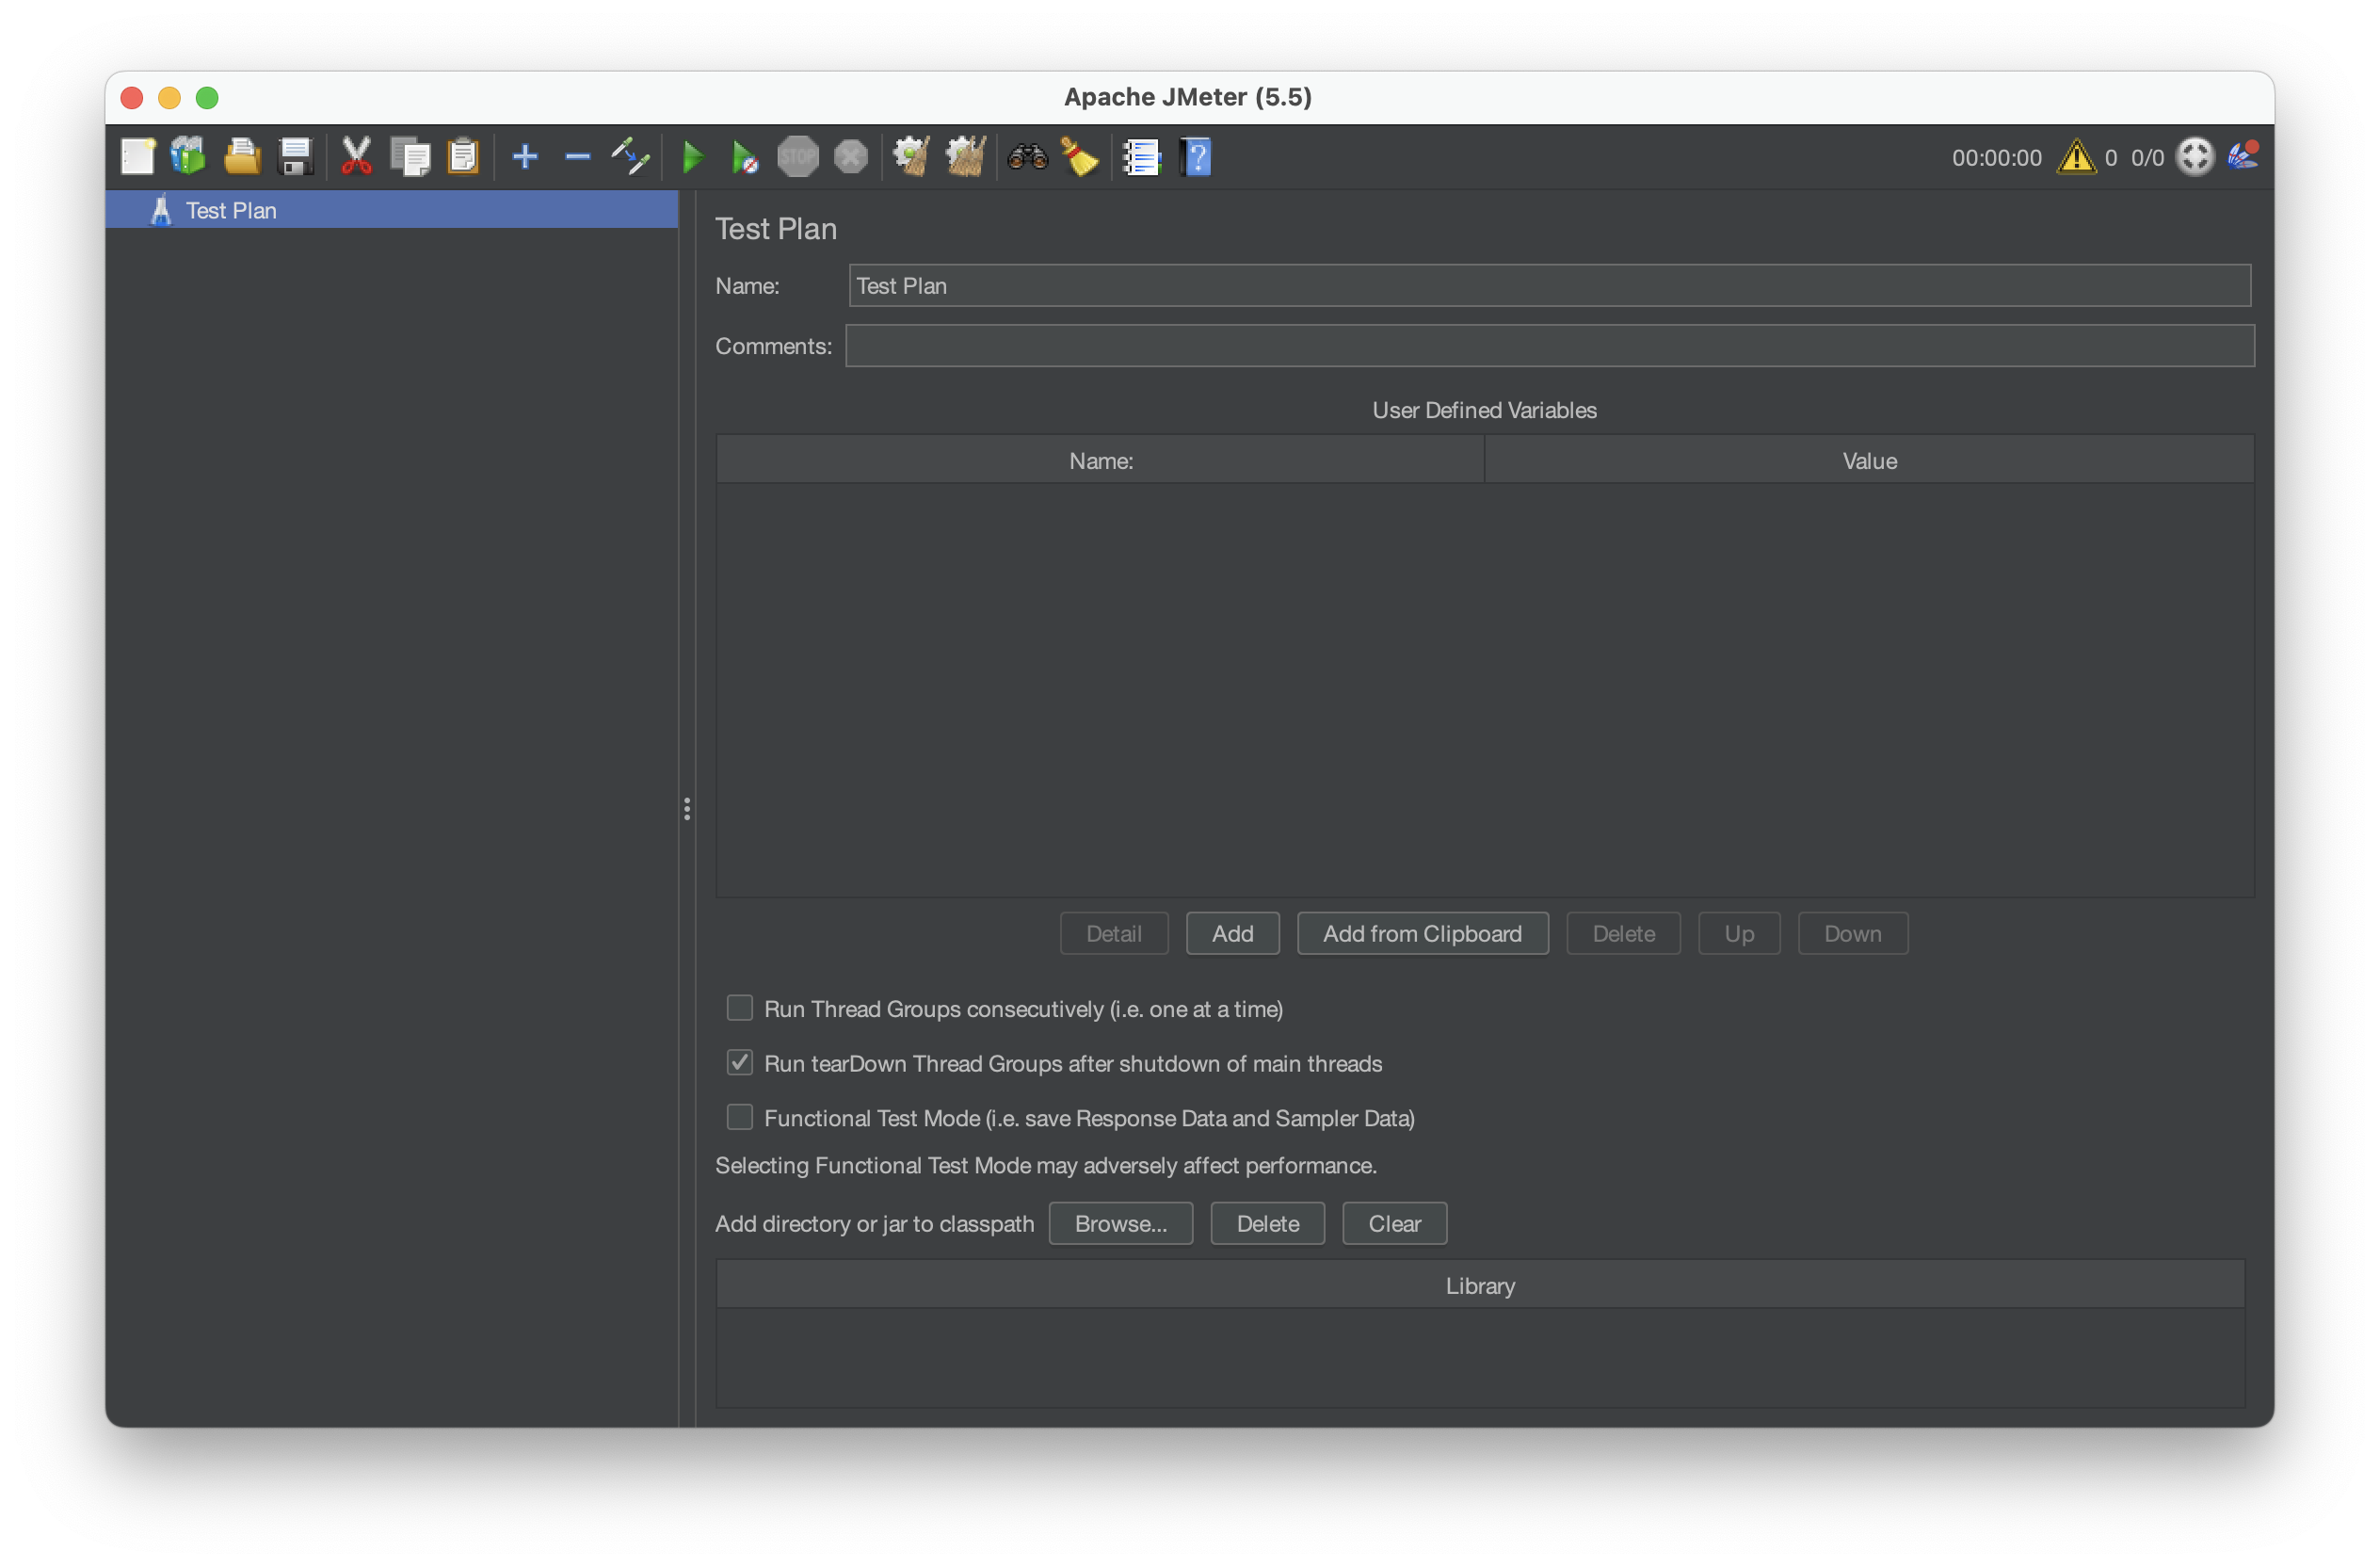Click the remote engines status icon
The image size is (2380, 1567).
click(2195, 157)
